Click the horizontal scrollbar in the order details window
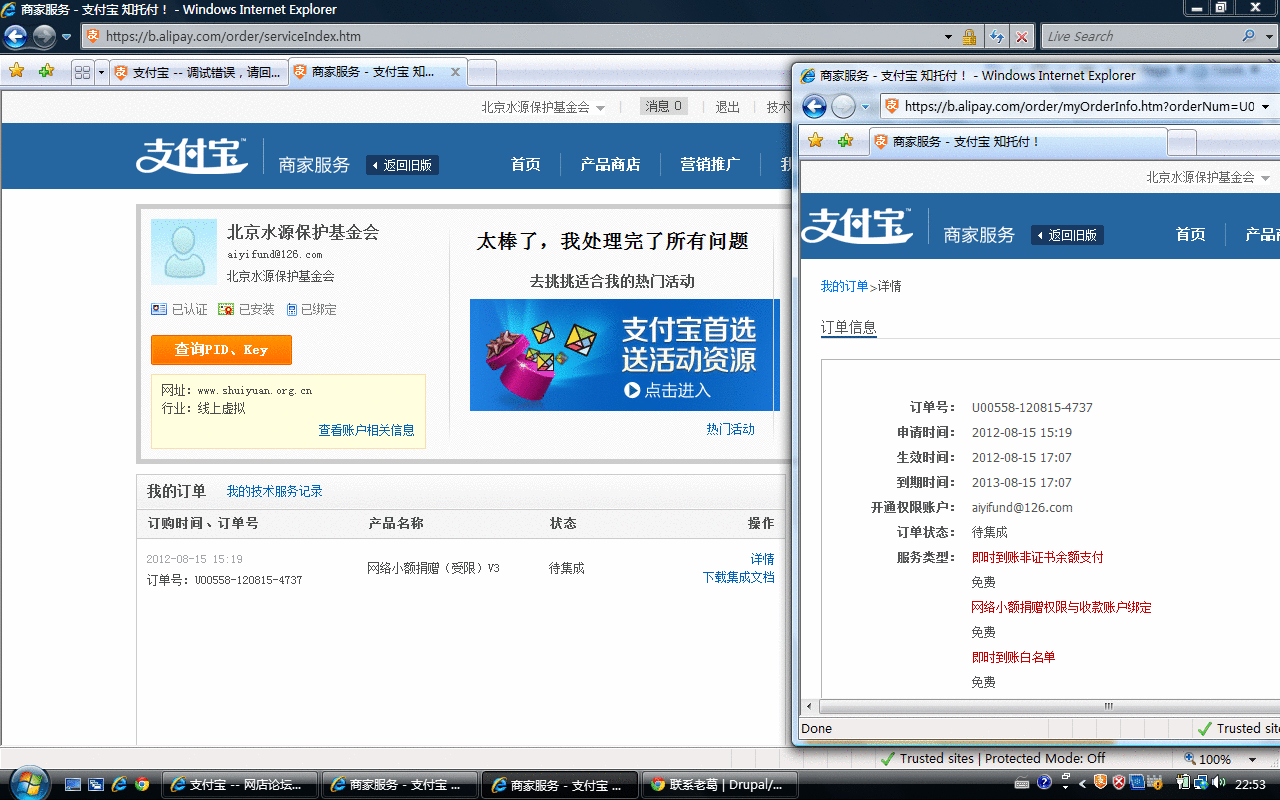Image resolution: width=1280 pixels, height=800 pixels. pos(1107,706)
